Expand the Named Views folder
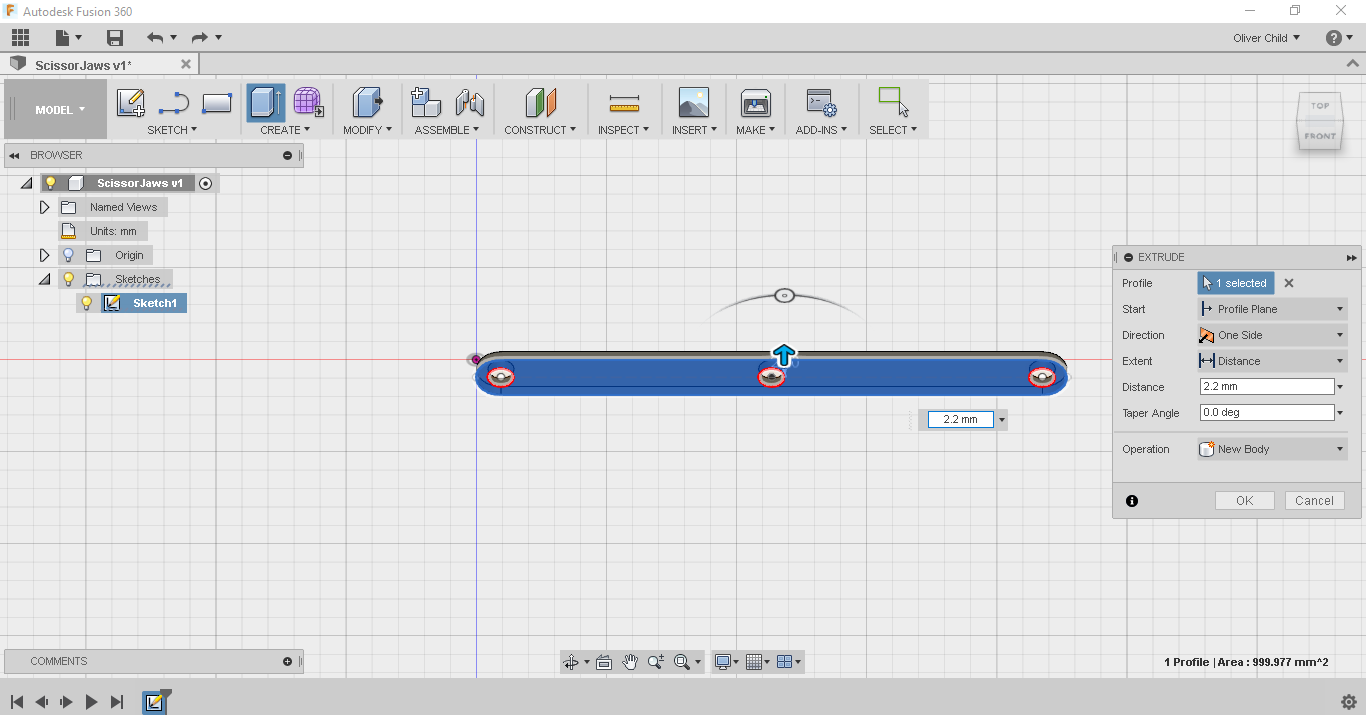Screen dimensions: 1366x715 43,207
